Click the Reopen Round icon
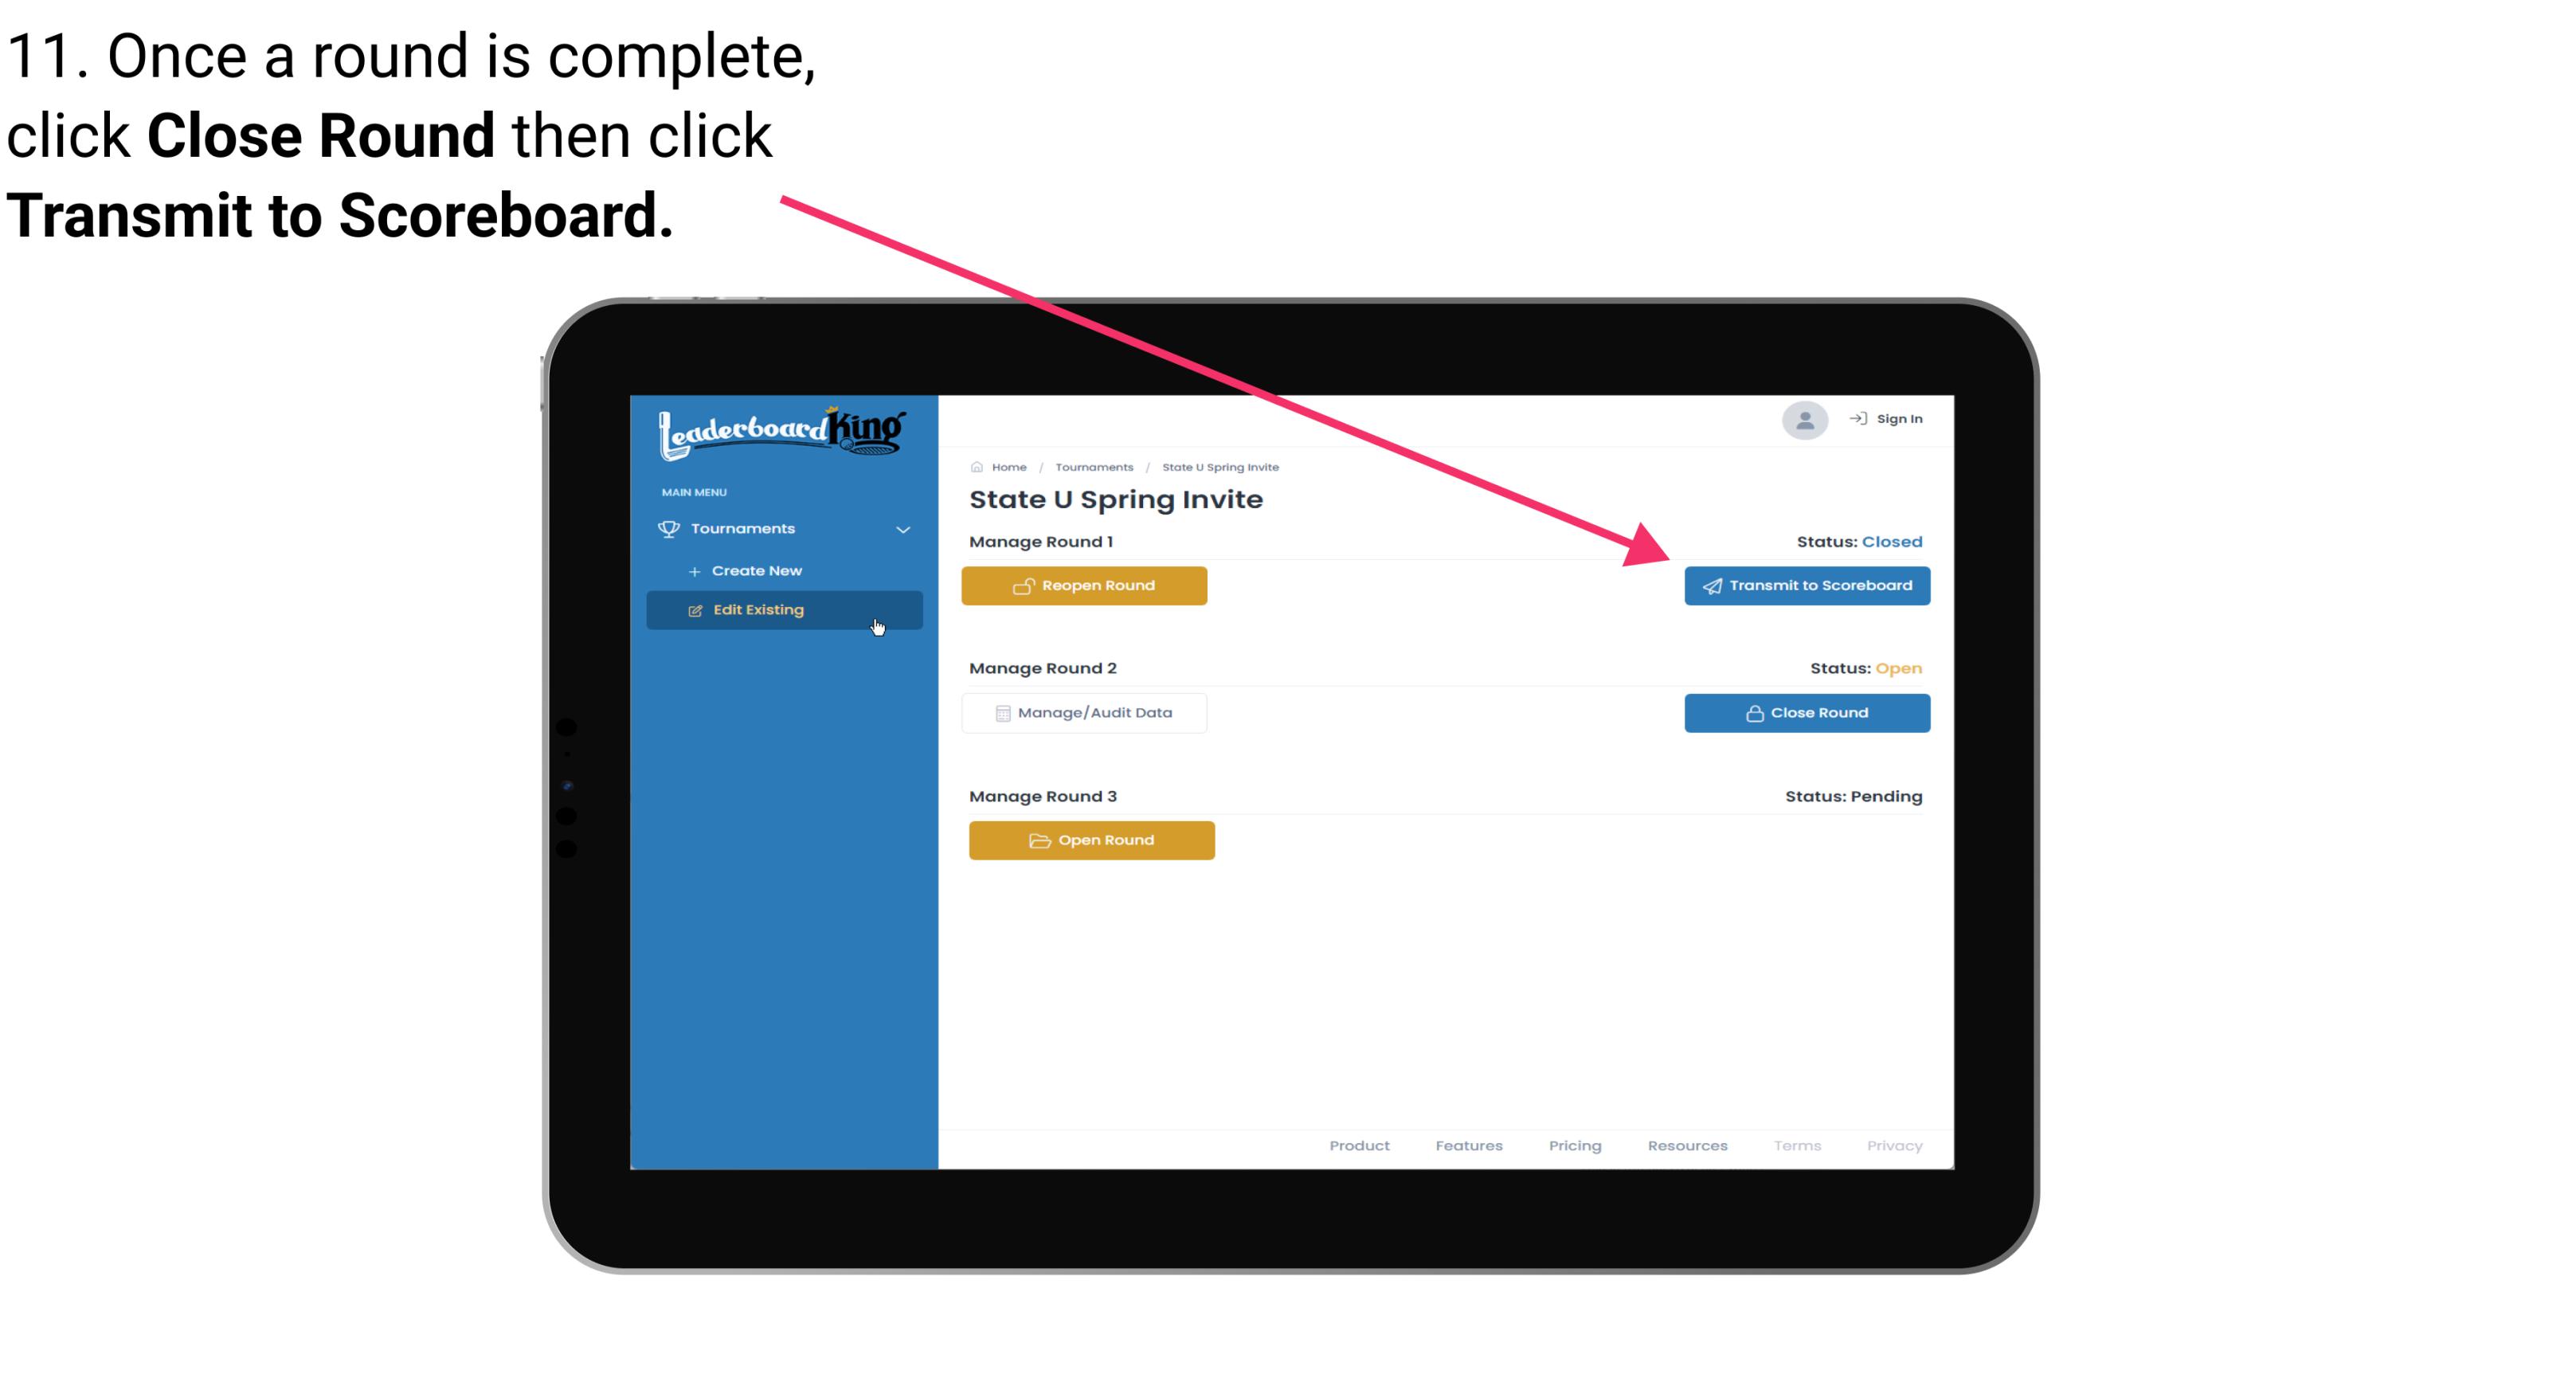The height and width of the screenshot is (1386, 2576). 1024,585
